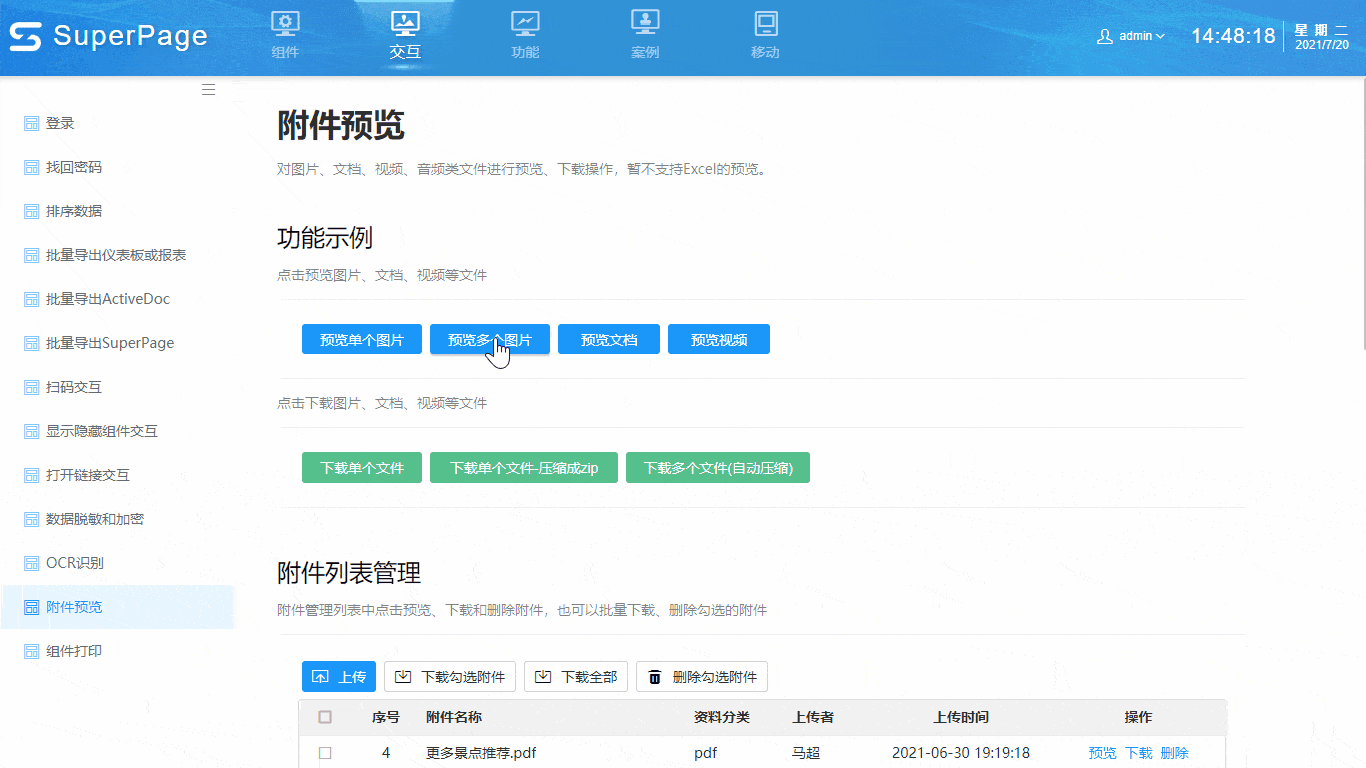Select 登录 from the sidebar menu
Screen dimensions: 1366x768
[x=62, y=122]
